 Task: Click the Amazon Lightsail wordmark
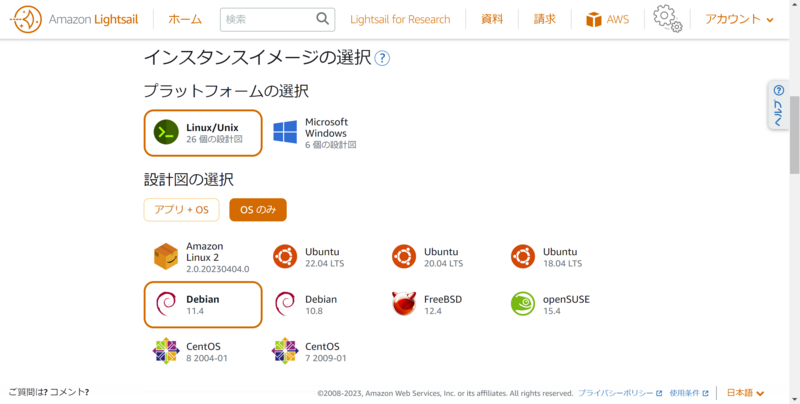click(x=93, y=19)
